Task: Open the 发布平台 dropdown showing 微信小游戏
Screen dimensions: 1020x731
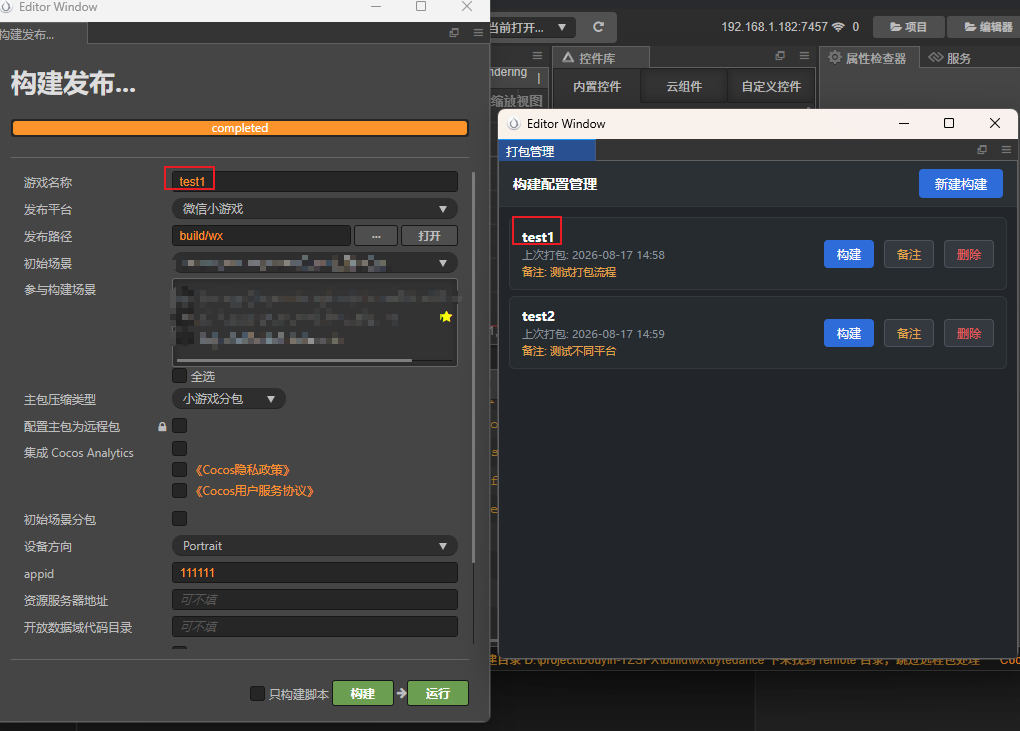Action: point(315,209)
